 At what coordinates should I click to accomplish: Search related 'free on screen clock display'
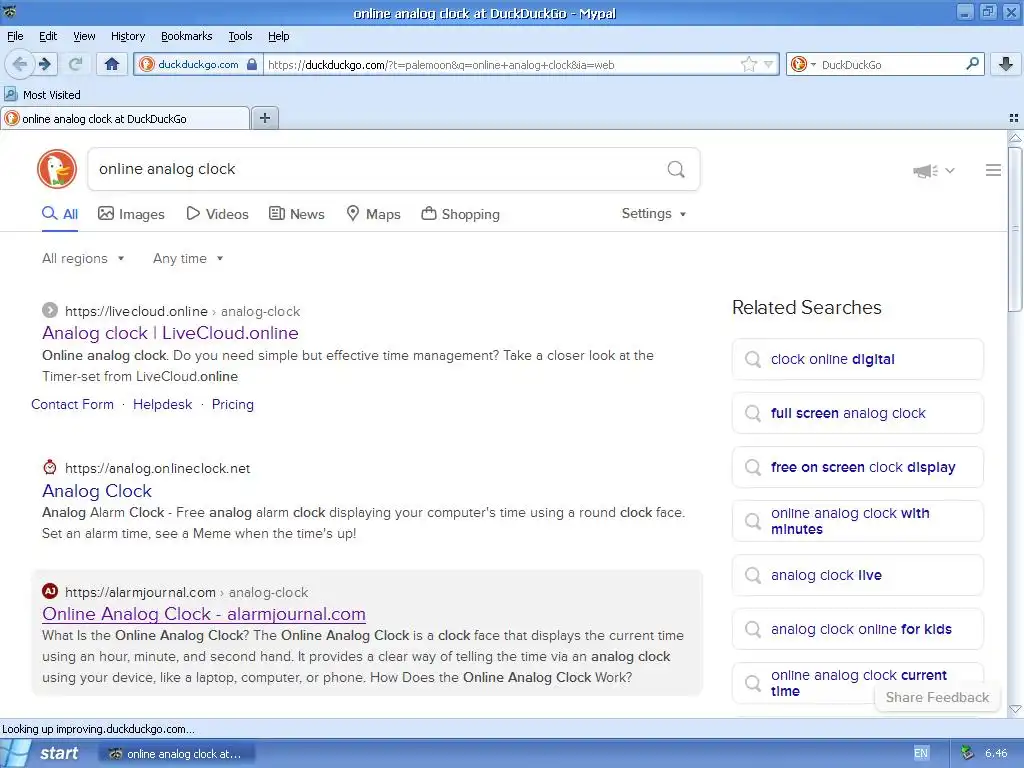coord(857,467)
